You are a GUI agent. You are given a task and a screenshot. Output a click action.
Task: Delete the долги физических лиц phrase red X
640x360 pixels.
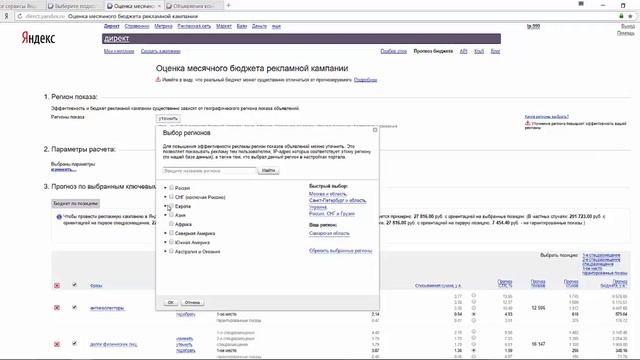pos(57,344)
